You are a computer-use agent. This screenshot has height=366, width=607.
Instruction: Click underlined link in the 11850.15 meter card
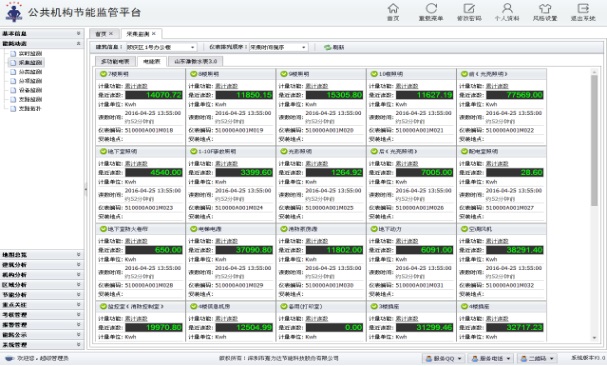(226, 86)
